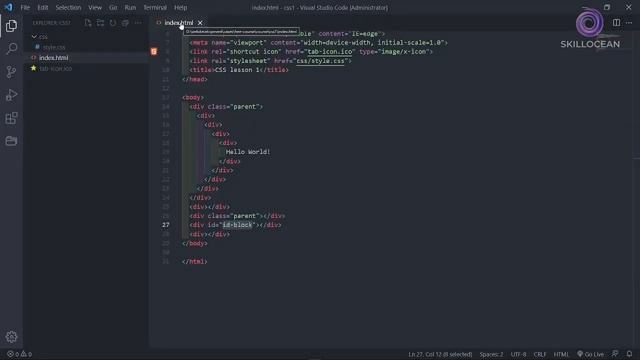This screenshot has width=640, height=360.
Task: Click the closing html tag
Action: tap(195, 262)
